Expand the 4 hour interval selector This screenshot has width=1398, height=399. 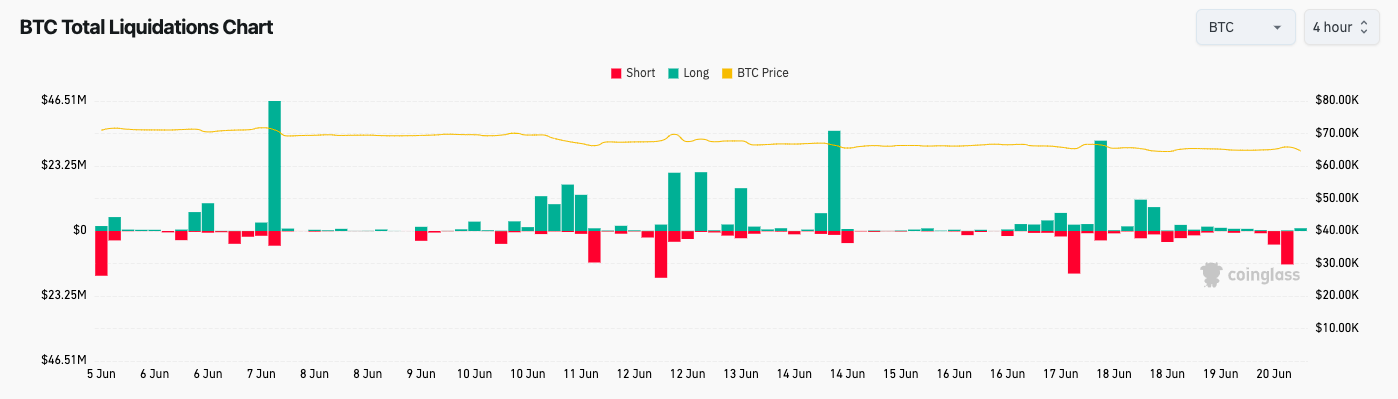pos(1341,27)
